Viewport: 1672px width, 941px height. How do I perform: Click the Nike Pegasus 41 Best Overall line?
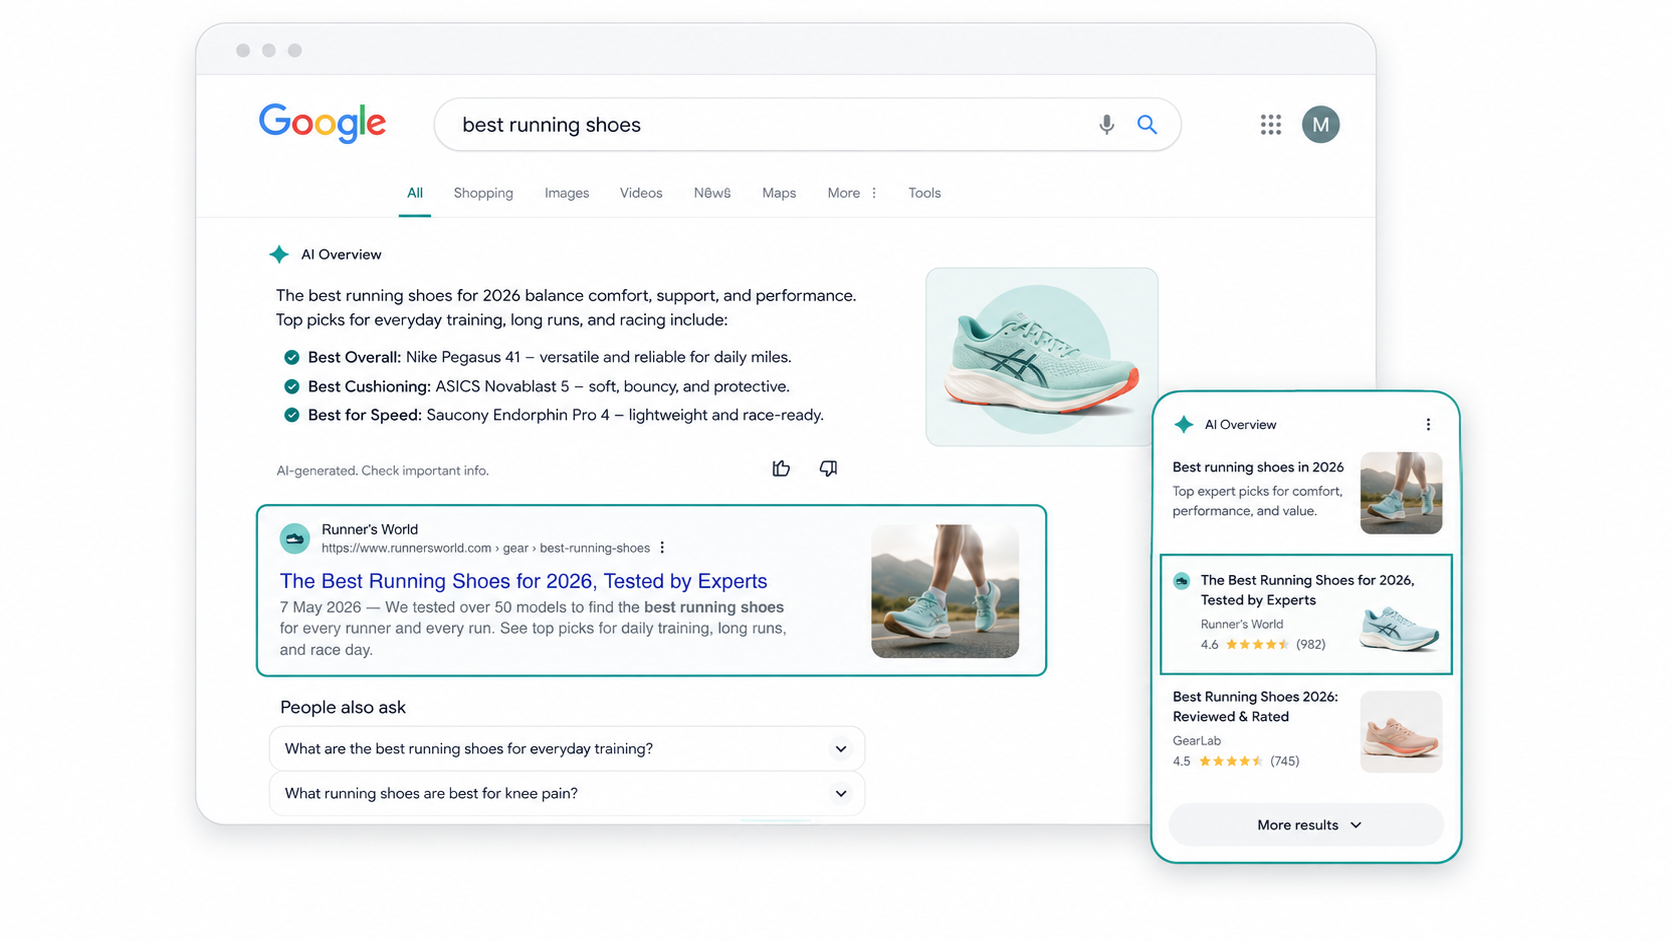[549, 357]
